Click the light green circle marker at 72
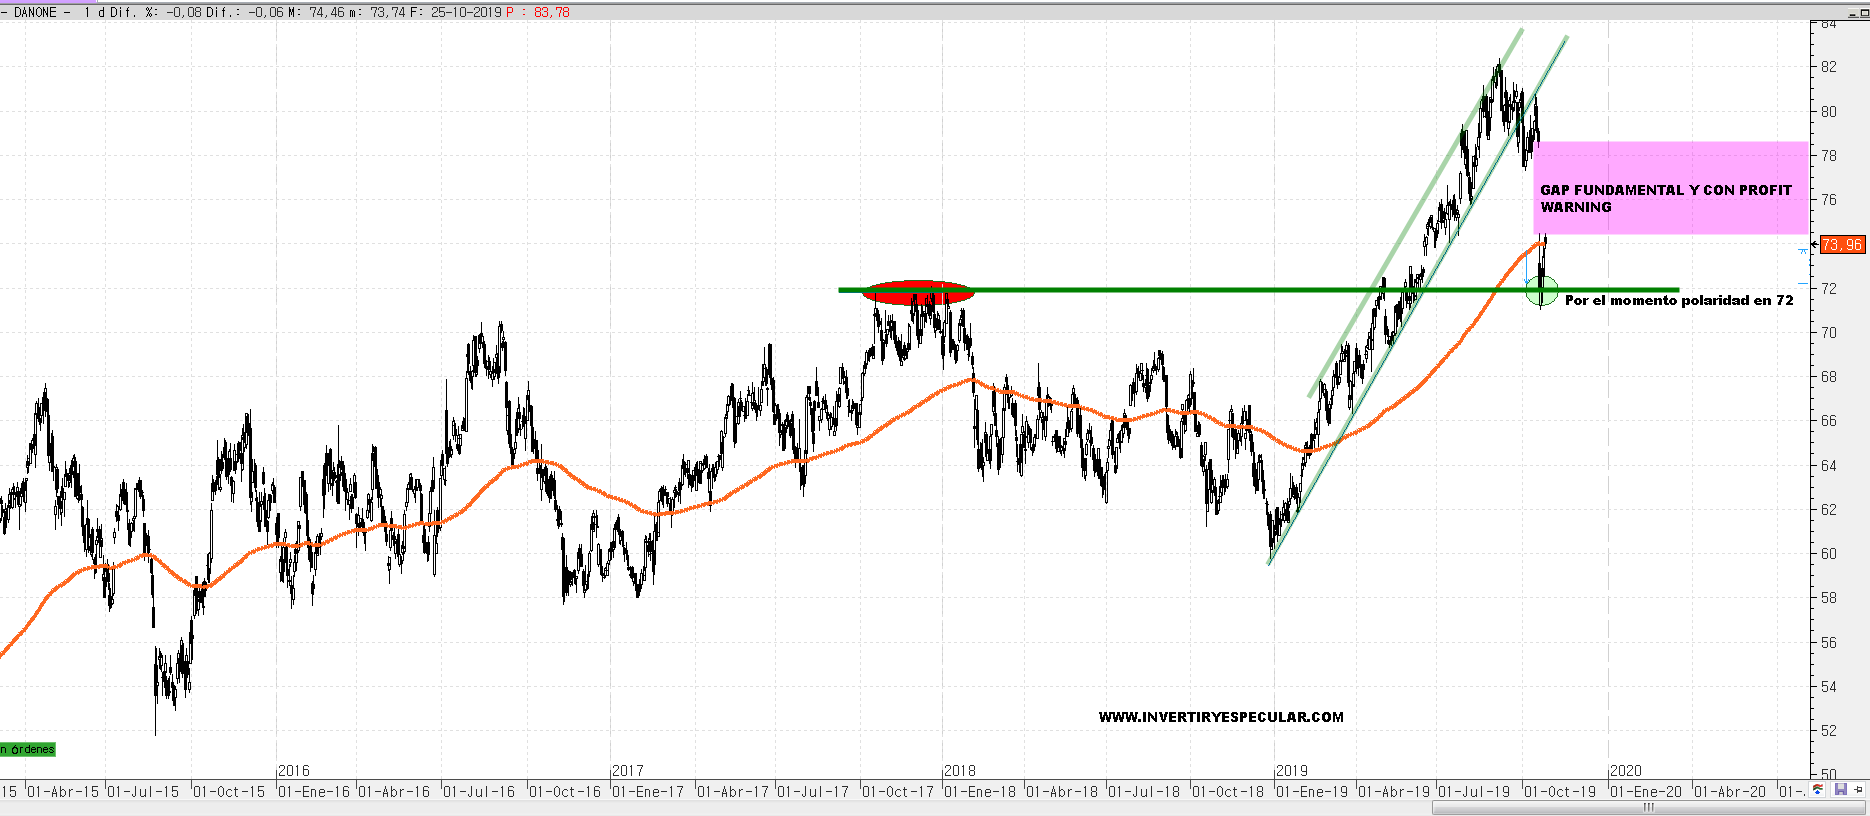Image resolution: width=1870 pixels, height=816 pixels. point(1541,291)
